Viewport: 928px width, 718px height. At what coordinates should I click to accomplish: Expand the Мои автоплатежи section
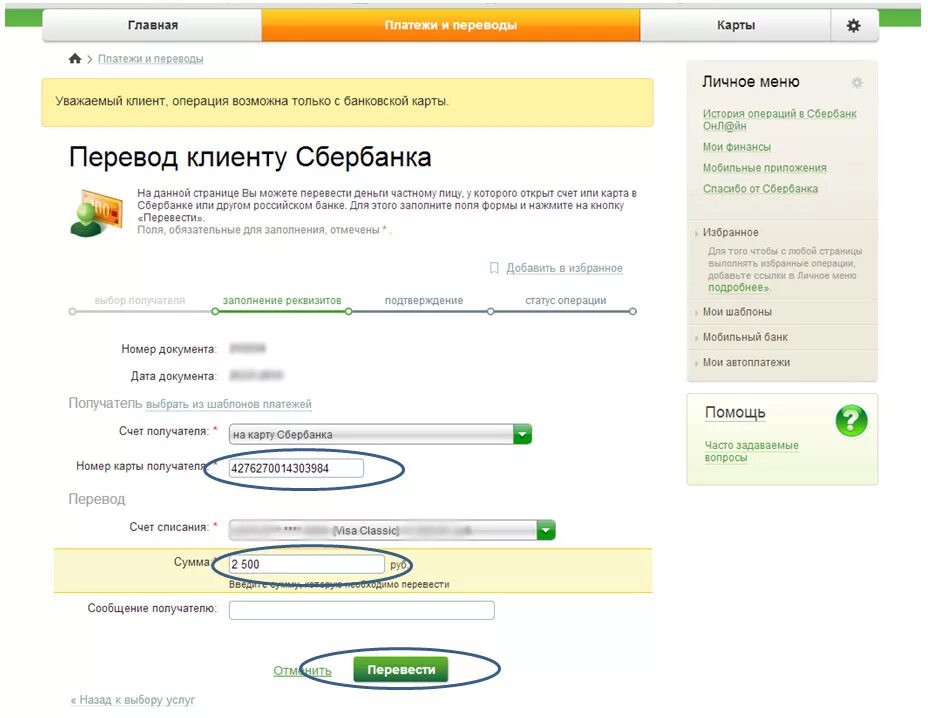click(746, 362)
